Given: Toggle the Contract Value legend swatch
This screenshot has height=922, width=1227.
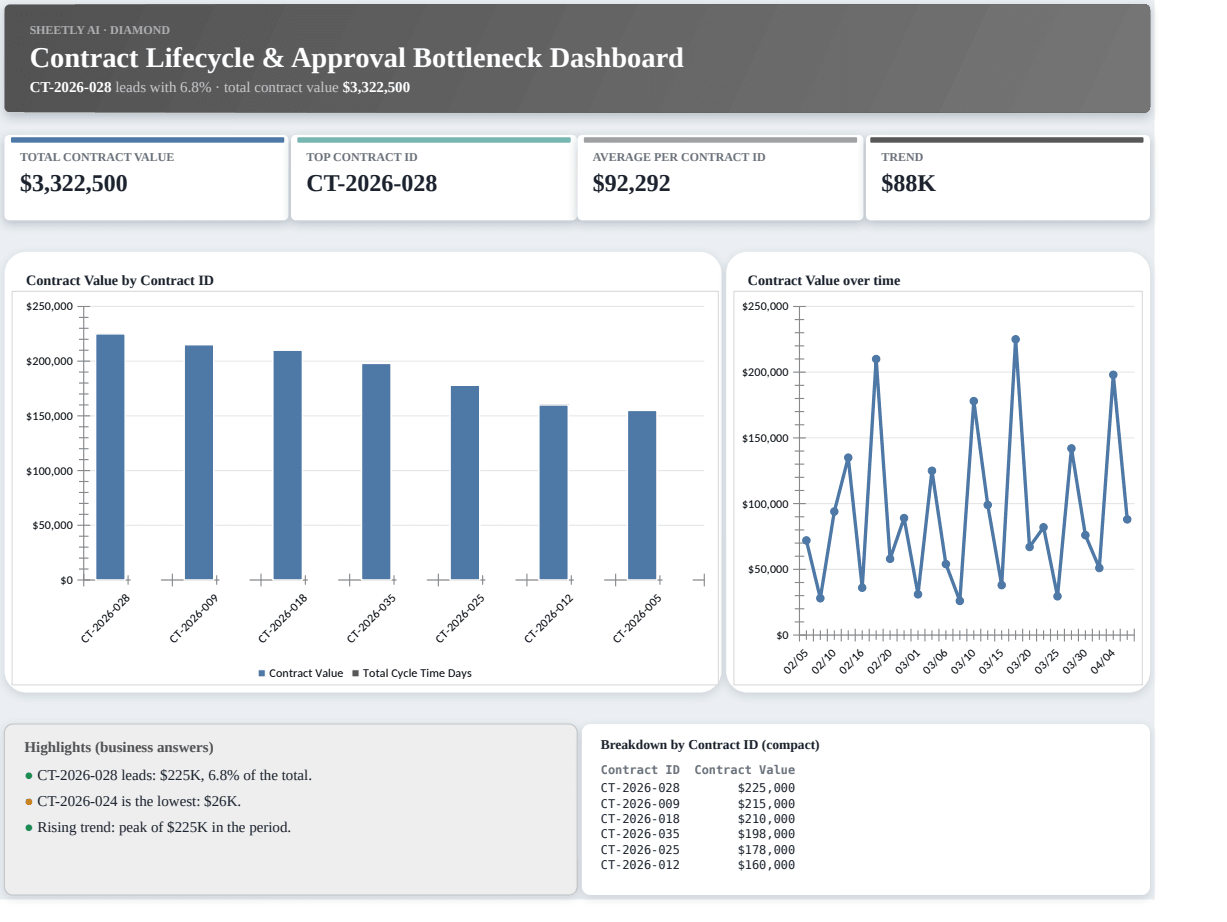Looking at the screenshot, I should click(262, 673).
